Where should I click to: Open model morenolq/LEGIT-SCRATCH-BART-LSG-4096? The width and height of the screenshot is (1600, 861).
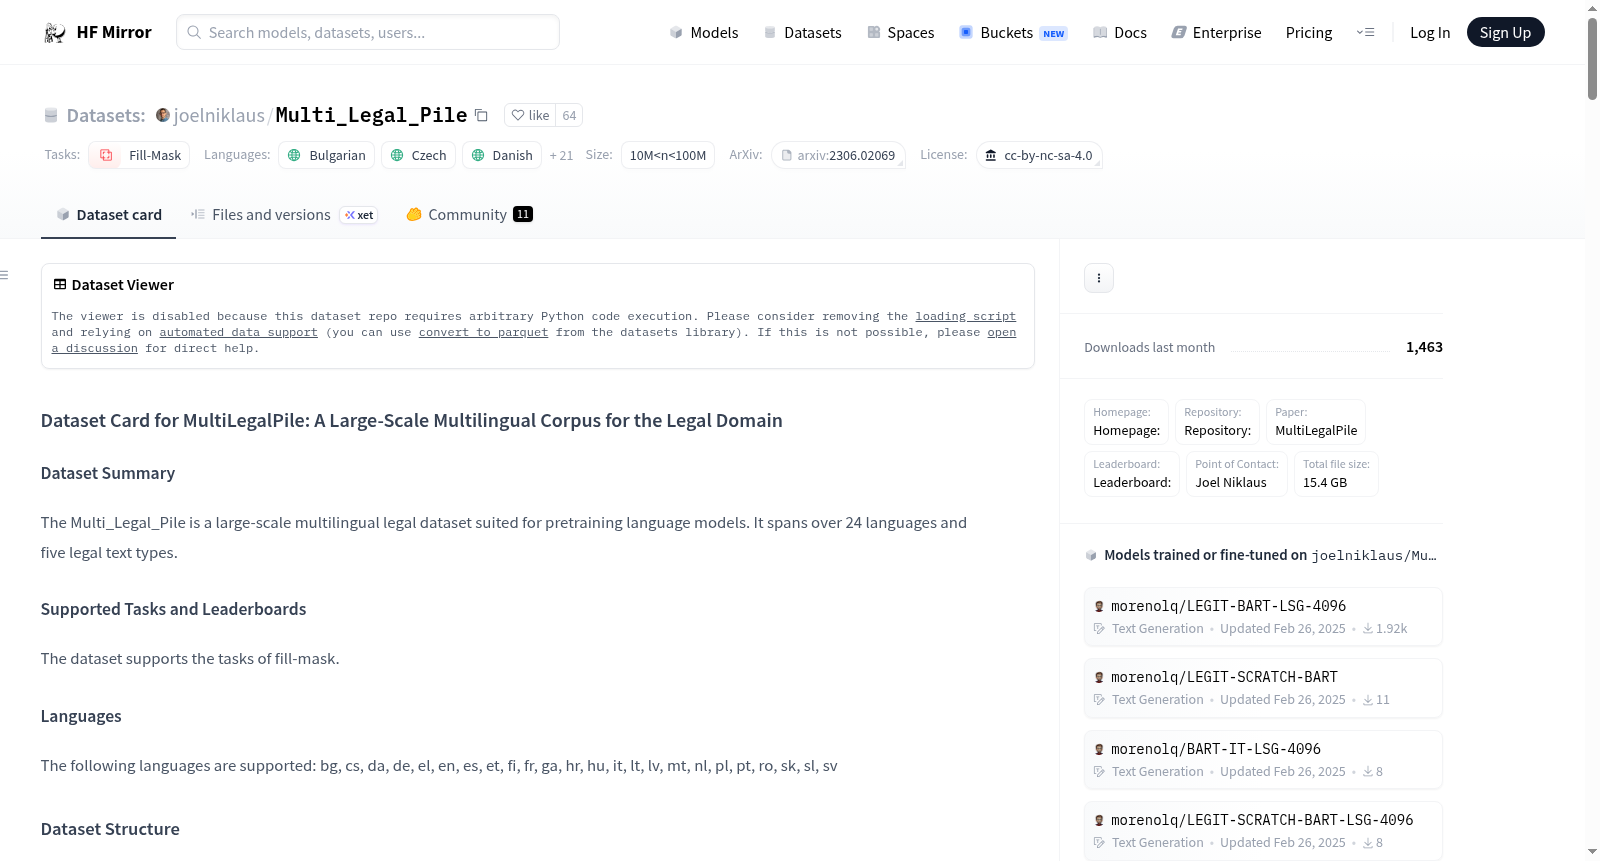click(1263, 831)
